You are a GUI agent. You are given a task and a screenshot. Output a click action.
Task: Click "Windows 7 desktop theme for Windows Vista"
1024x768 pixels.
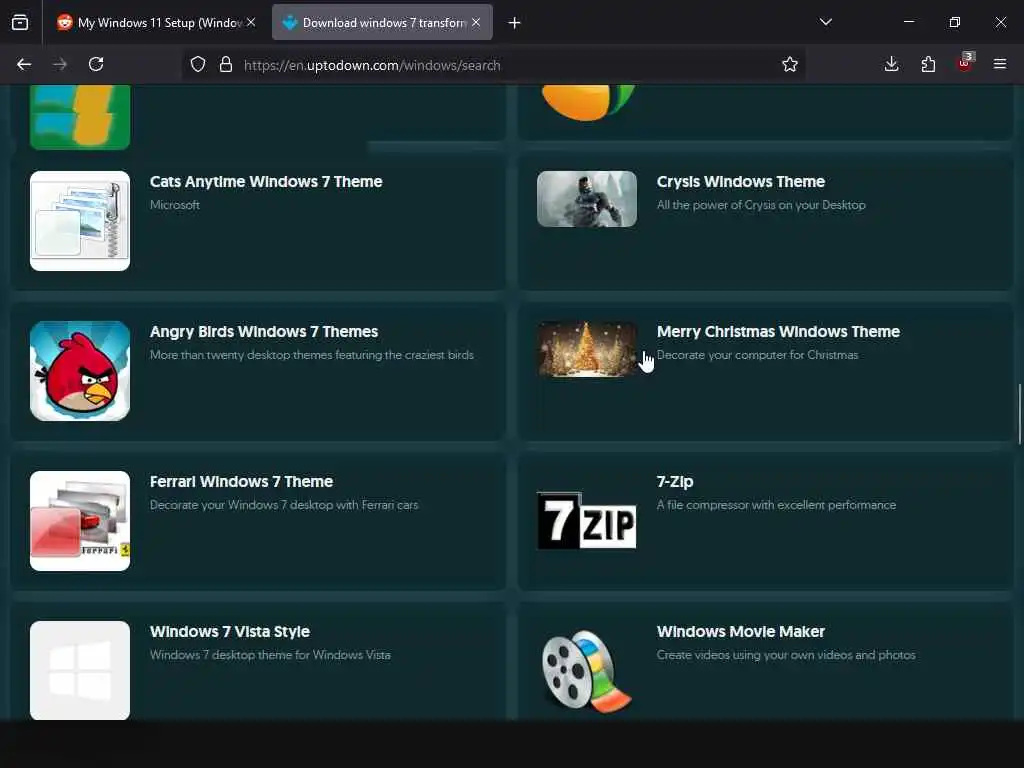(x=270, y=655)
